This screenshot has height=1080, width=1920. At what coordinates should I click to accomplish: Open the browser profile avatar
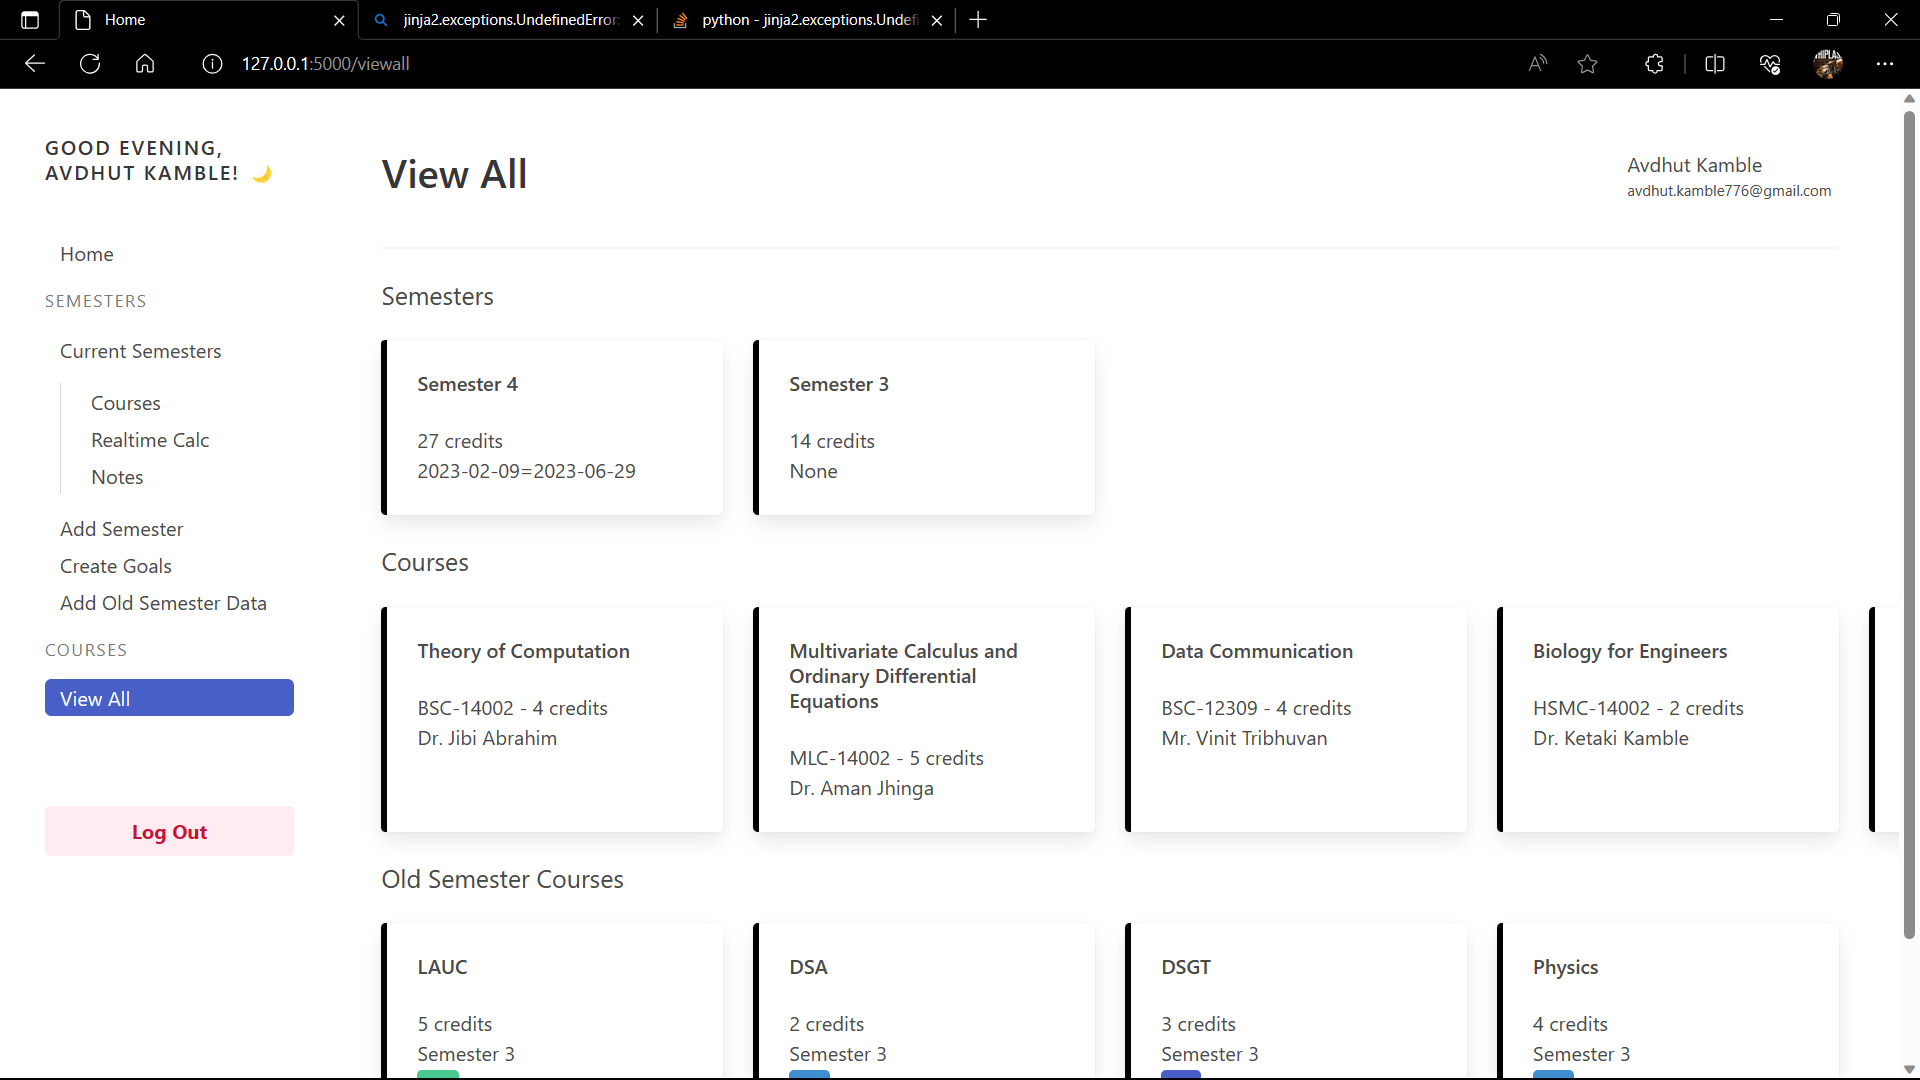click(x=1829, y=63)
